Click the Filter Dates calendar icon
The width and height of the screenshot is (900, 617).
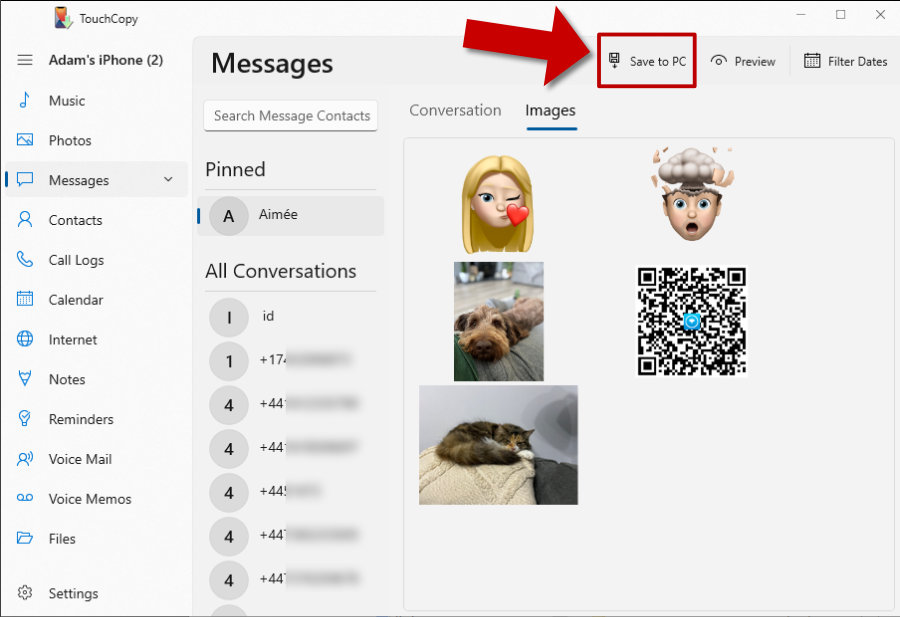point(812,60)
